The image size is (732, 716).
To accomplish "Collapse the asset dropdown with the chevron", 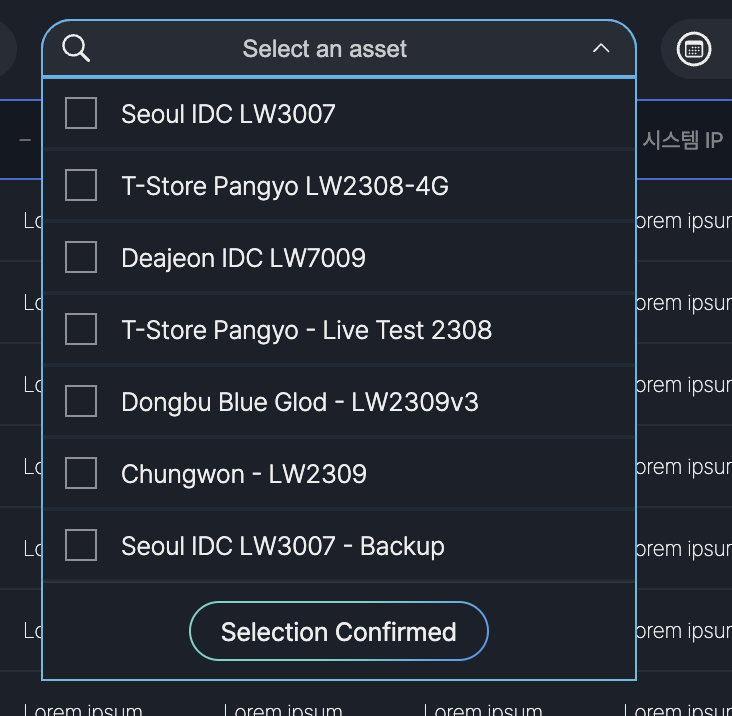I will 600,48.
